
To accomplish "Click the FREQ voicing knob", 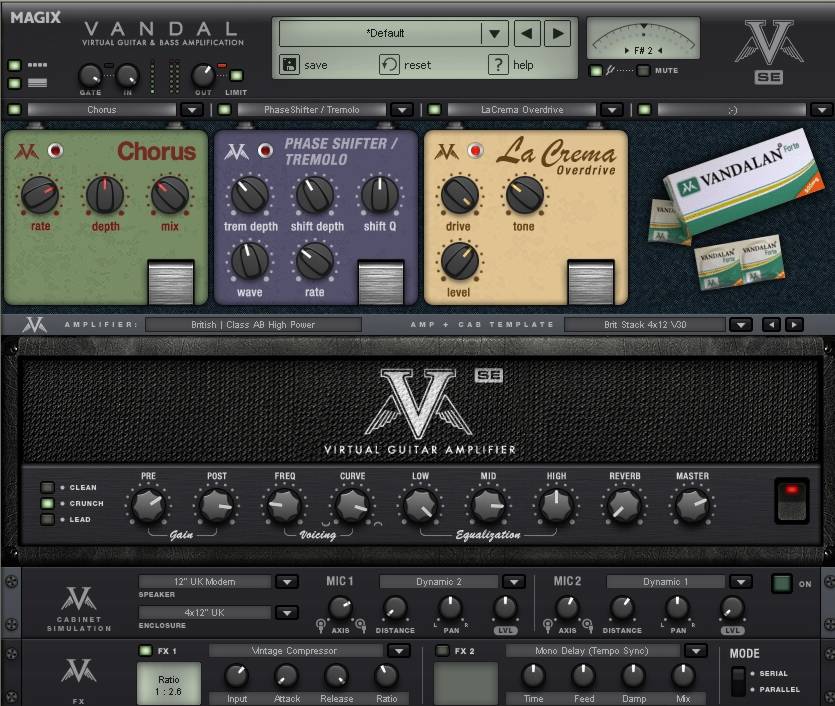I will pos(284,506).
